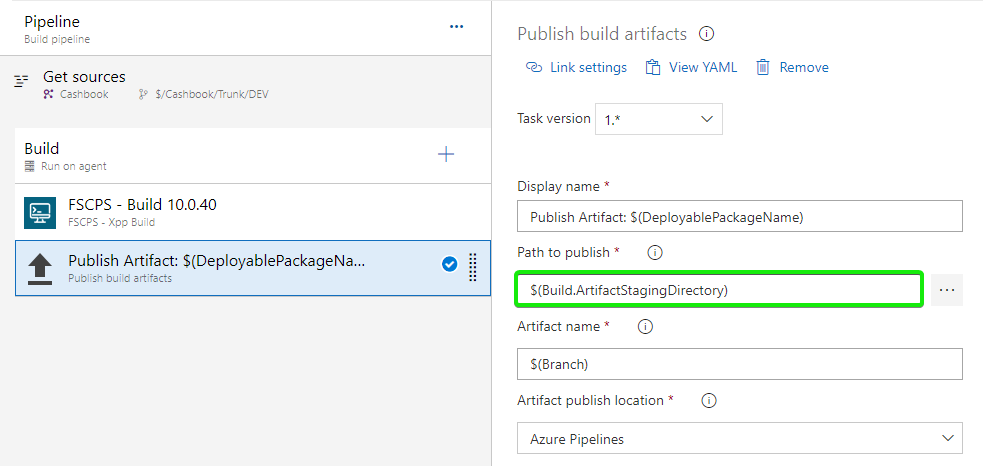Click the info icon beside Artifact publish location
The height and width of the screenshot is (466, 988).
point(709,401)
